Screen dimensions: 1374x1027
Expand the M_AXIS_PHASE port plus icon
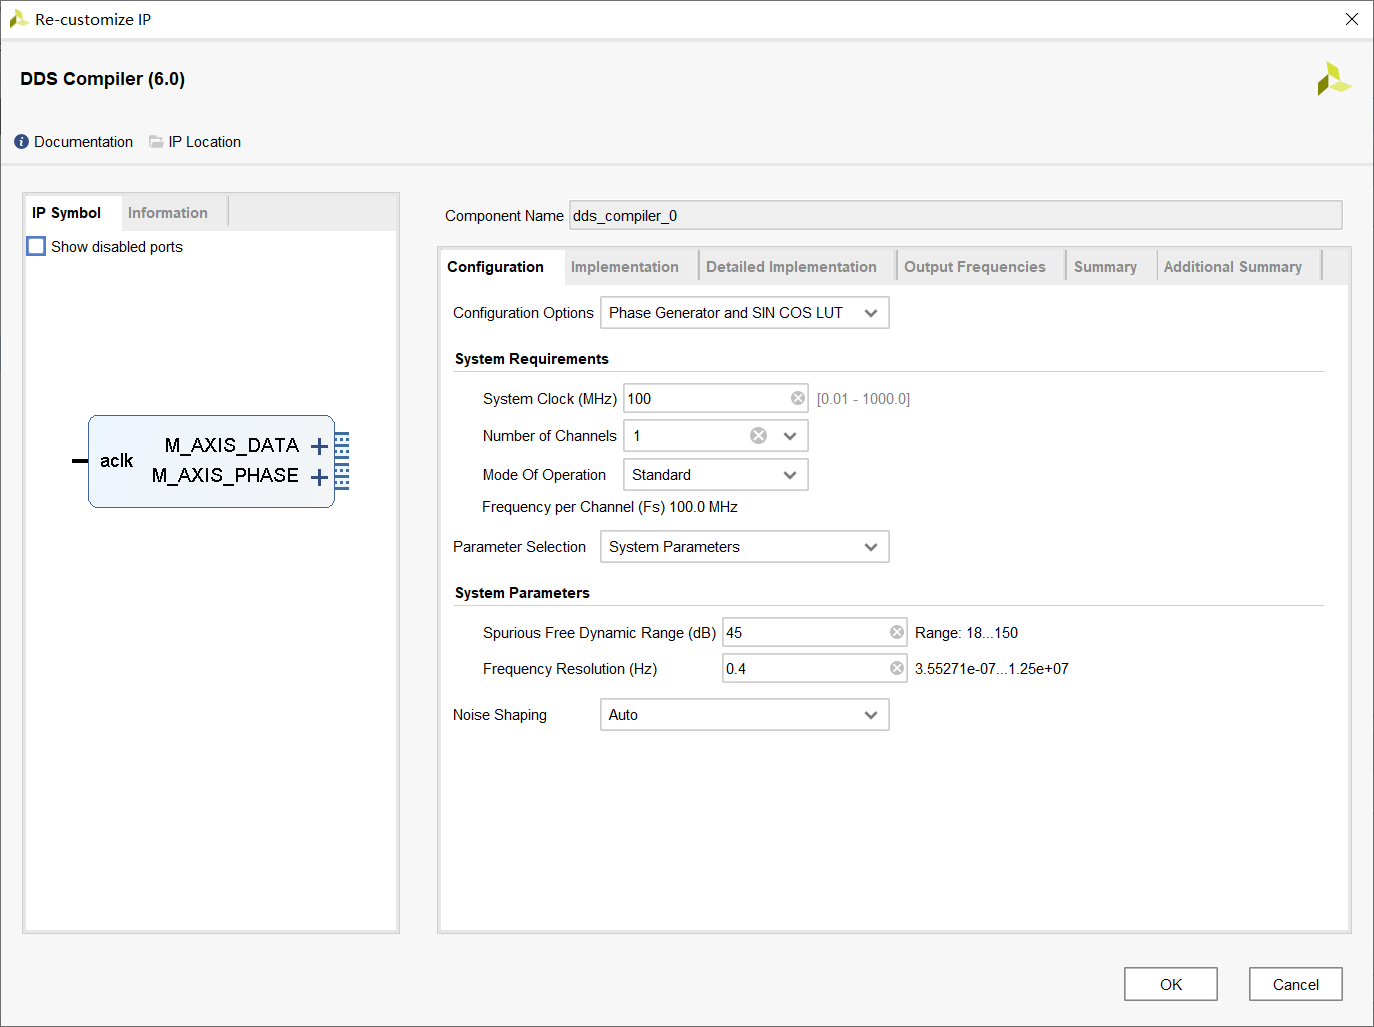pos(319,477)
